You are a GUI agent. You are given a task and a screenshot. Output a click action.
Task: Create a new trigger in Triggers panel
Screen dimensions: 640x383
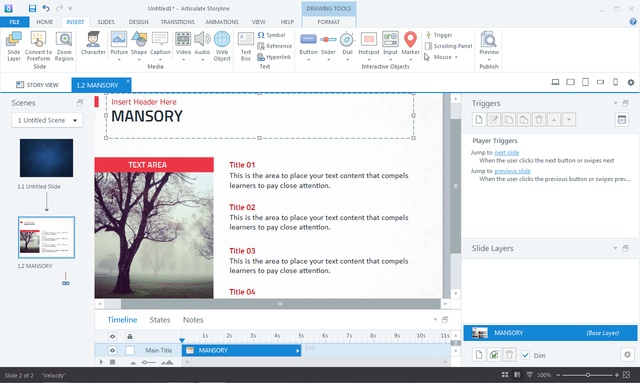(479, 120)
